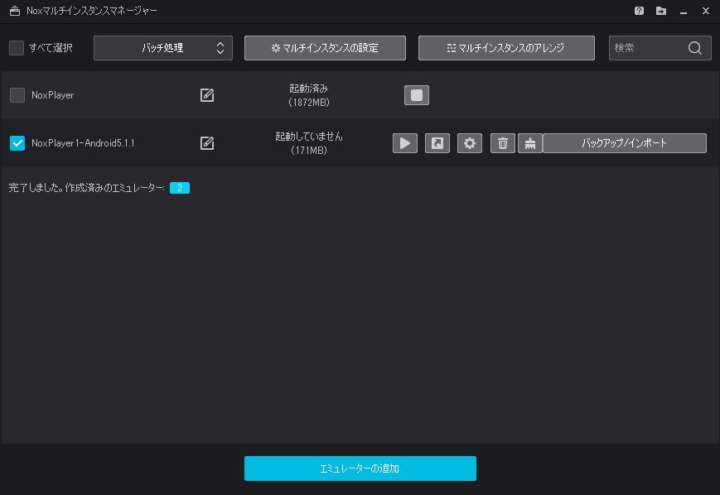Image resolution: width=720 pixels, height=495 pixels.
Task: Click the 起動していません (171MB) status text
Action: tap(309, 143)
